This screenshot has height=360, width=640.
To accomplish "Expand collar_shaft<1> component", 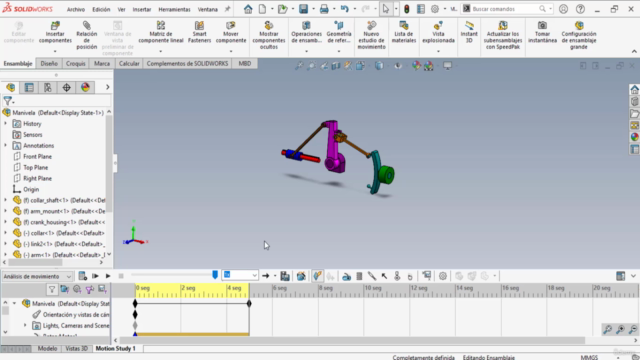I will point(5,200).
